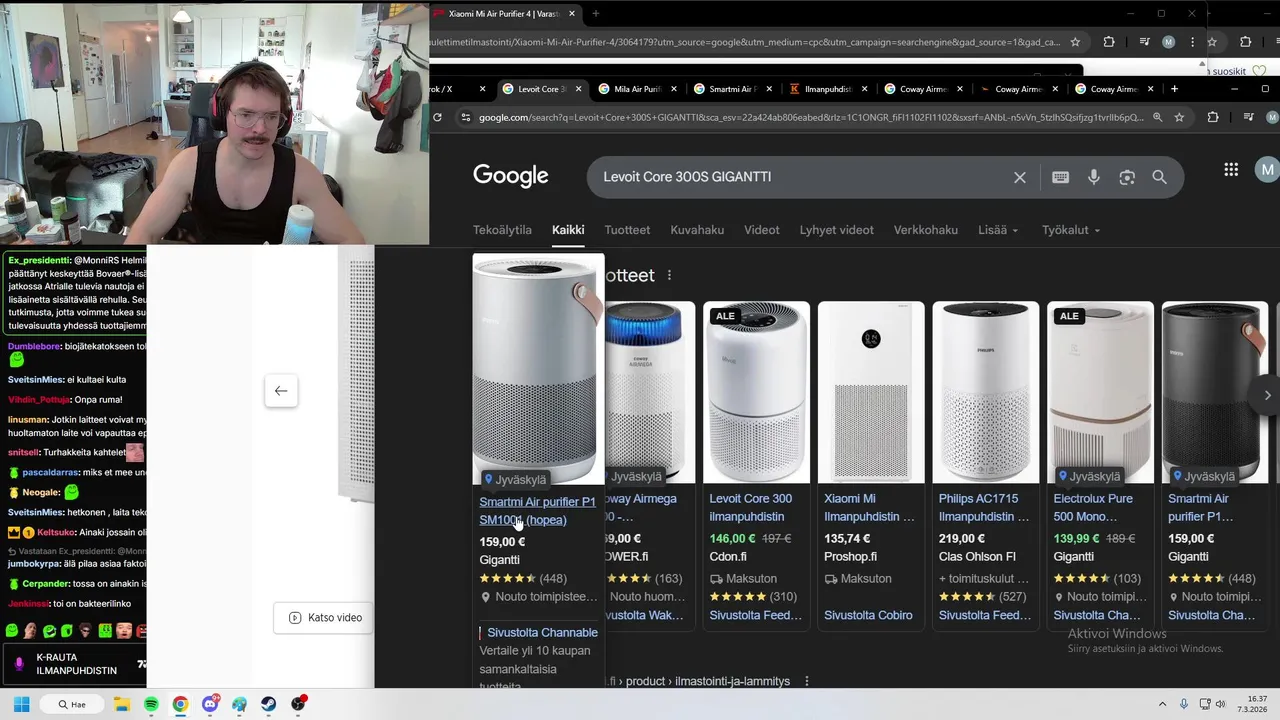1280x720 pixels.
Task: Bookmark the Google results page with star
Action: [x=1179, y=117]
